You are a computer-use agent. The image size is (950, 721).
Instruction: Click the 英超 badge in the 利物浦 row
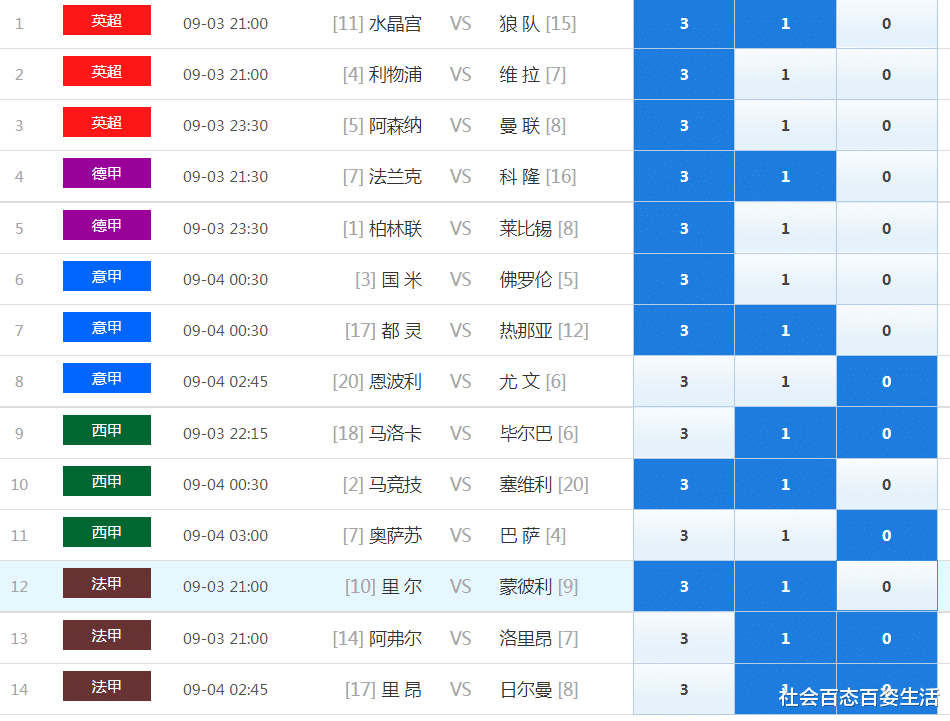107,71
